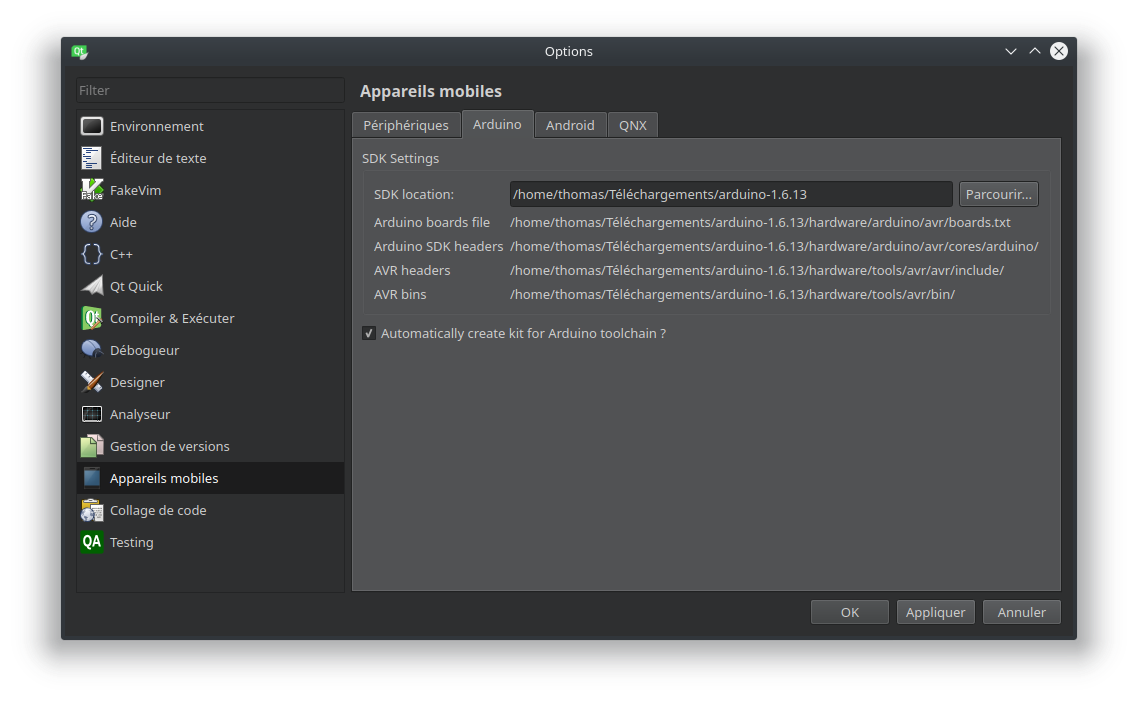Screen dimensions: 1138x701
Task: Click the Environnement category icon
Action: 91,126
